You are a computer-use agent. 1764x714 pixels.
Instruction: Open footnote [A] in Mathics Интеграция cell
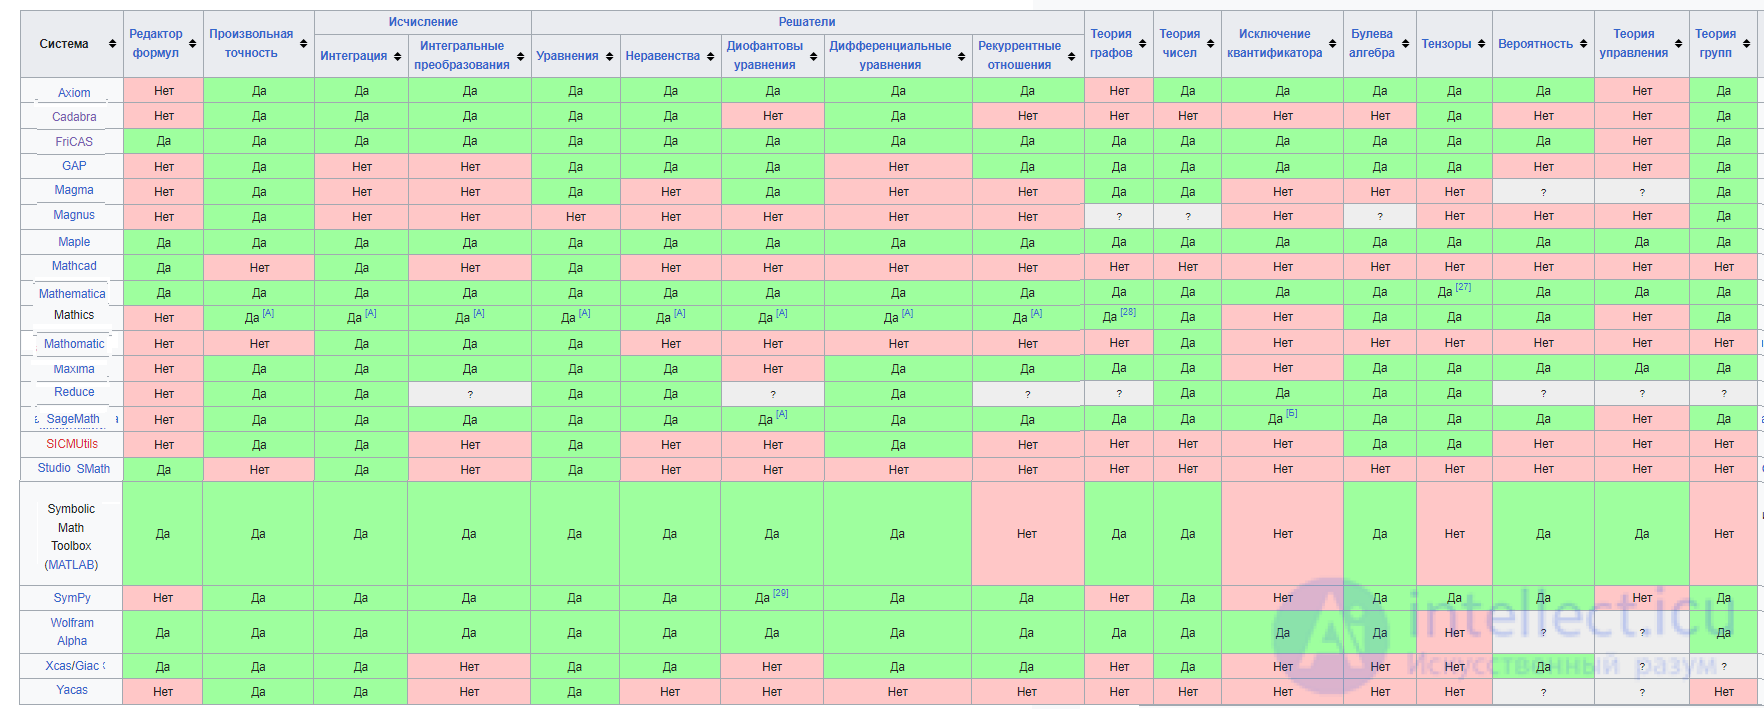(370, 313)
